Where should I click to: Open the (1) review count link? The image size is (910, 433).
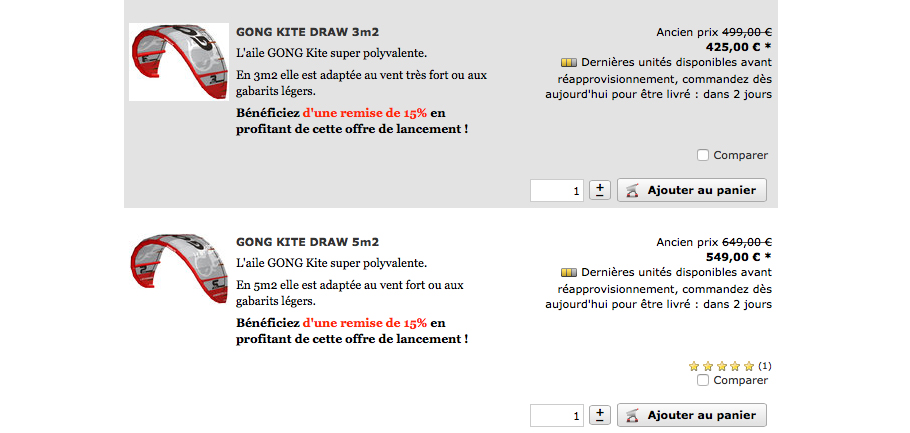tap(765, 366)
